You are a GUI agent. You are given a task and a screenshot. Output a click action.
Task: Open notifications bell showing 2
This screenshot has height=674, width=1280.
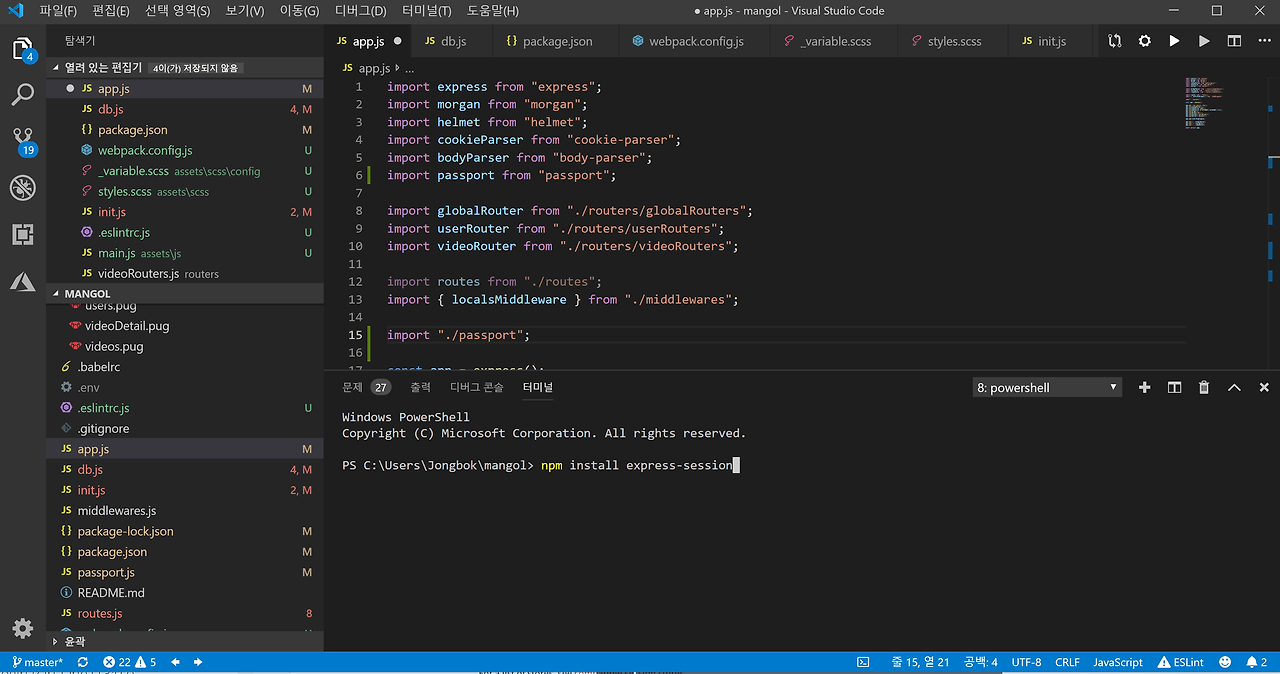1256,662
